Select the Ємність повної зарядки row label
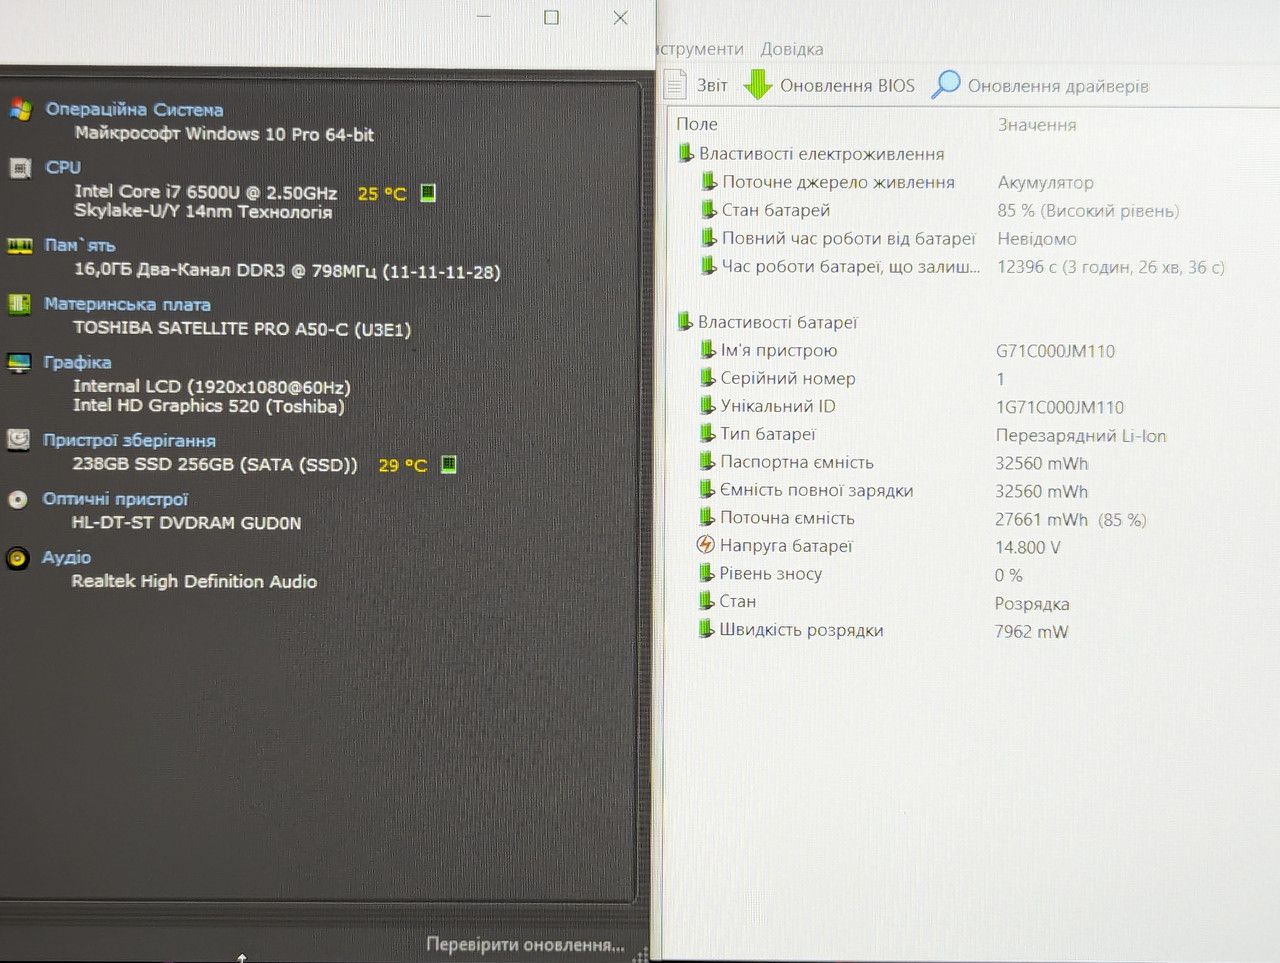Screen dimensions: 1280x963 [816, 490]
